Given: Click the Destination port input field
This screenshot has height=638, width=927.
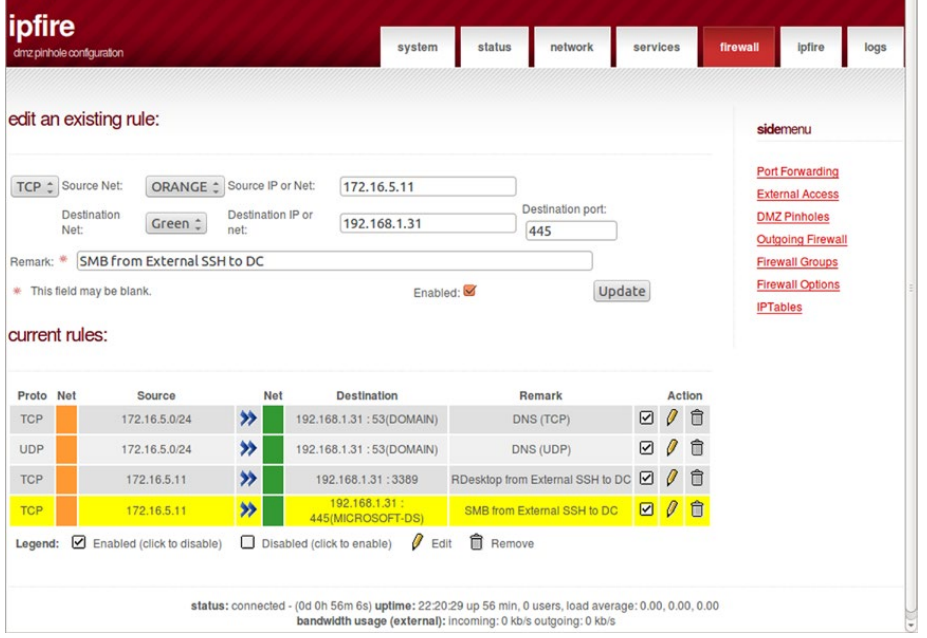Looking at the screenshot, I should [570, 232].
